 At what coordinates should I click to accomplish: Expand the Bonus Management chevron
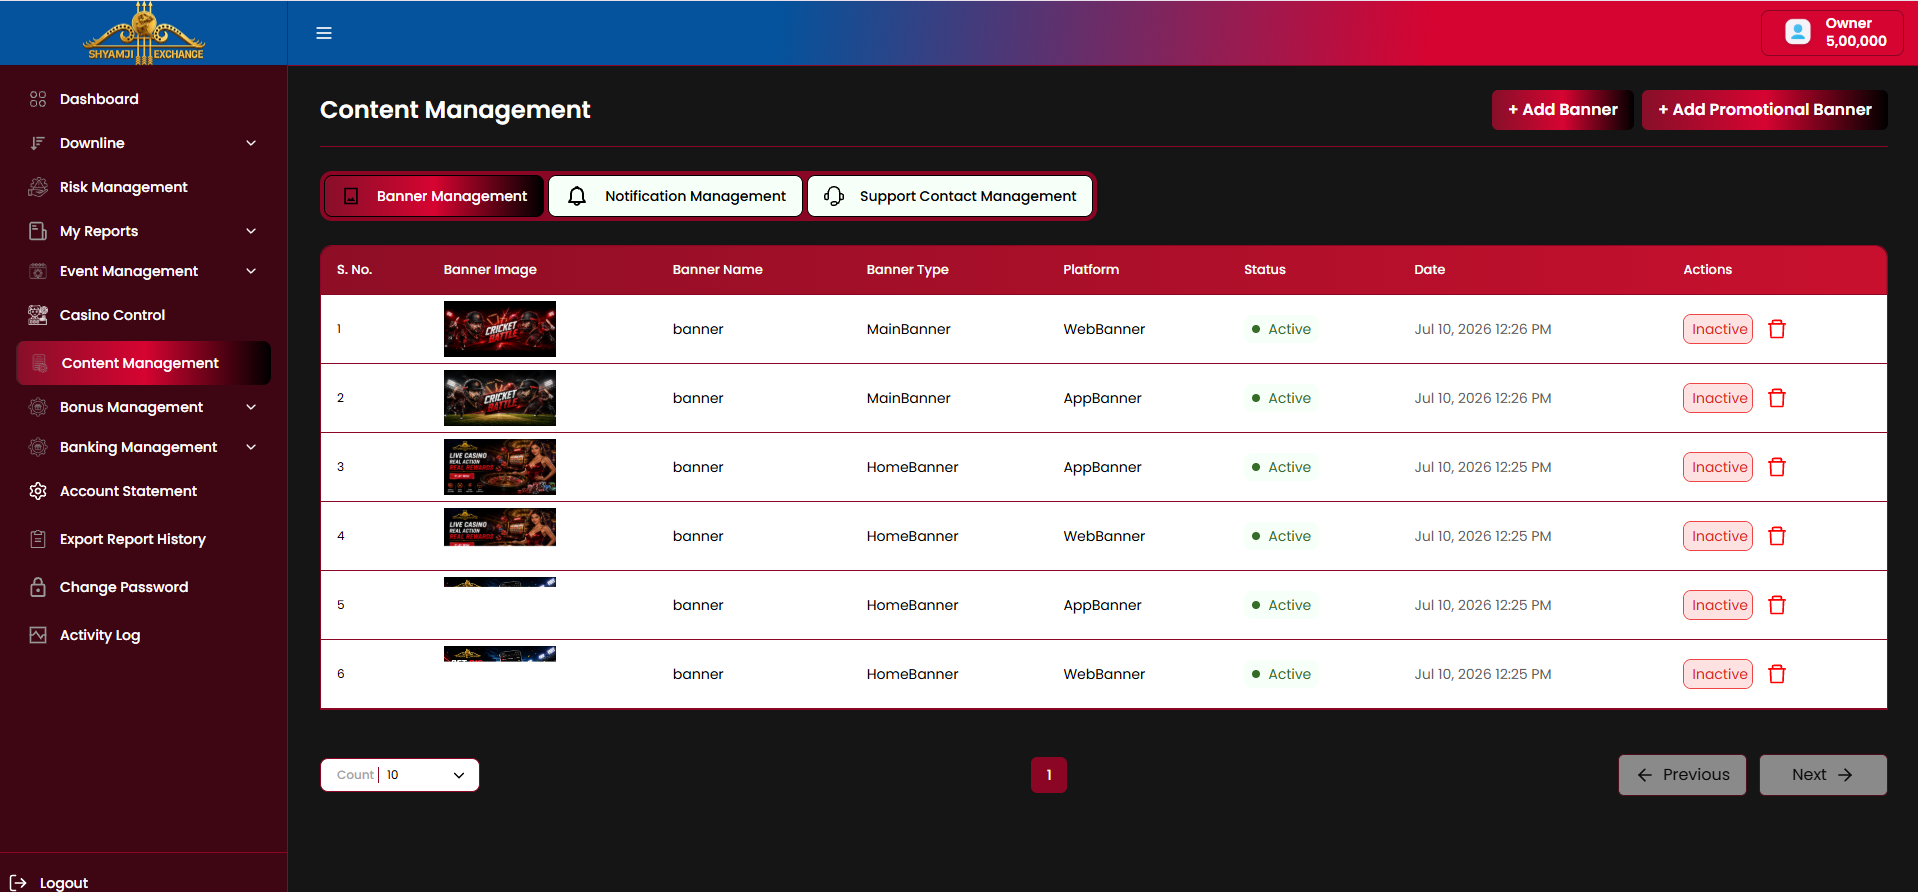point(251,407)
